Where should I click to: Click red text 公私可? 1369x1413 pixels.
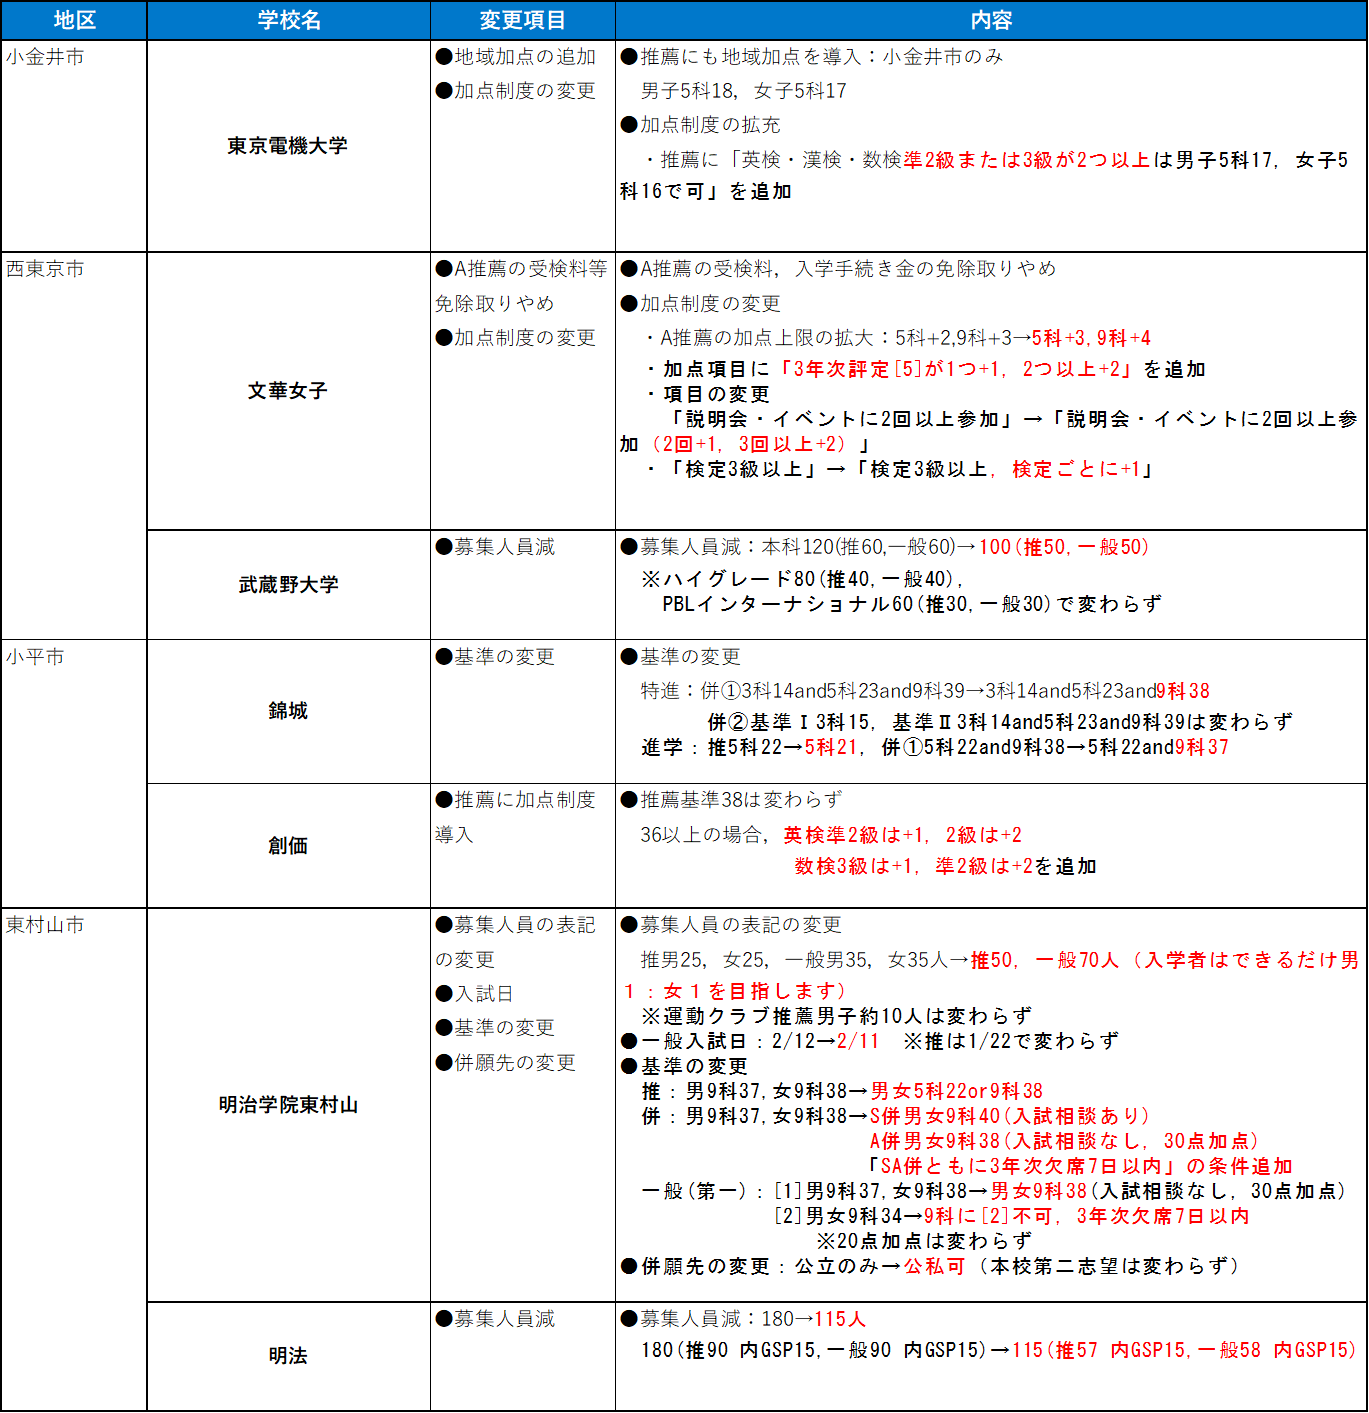pyautogui.click(x=934, y=1266)
